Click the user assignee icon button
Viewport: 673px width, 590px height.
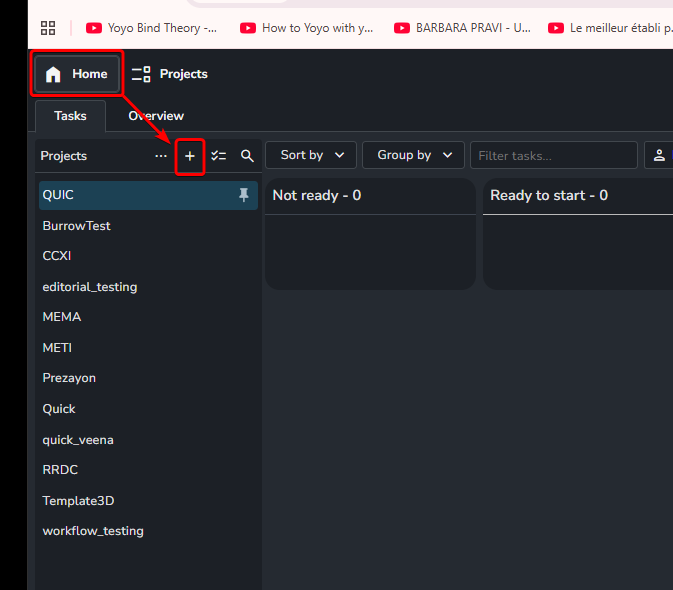pyautogui.click(x=659, y=155)
